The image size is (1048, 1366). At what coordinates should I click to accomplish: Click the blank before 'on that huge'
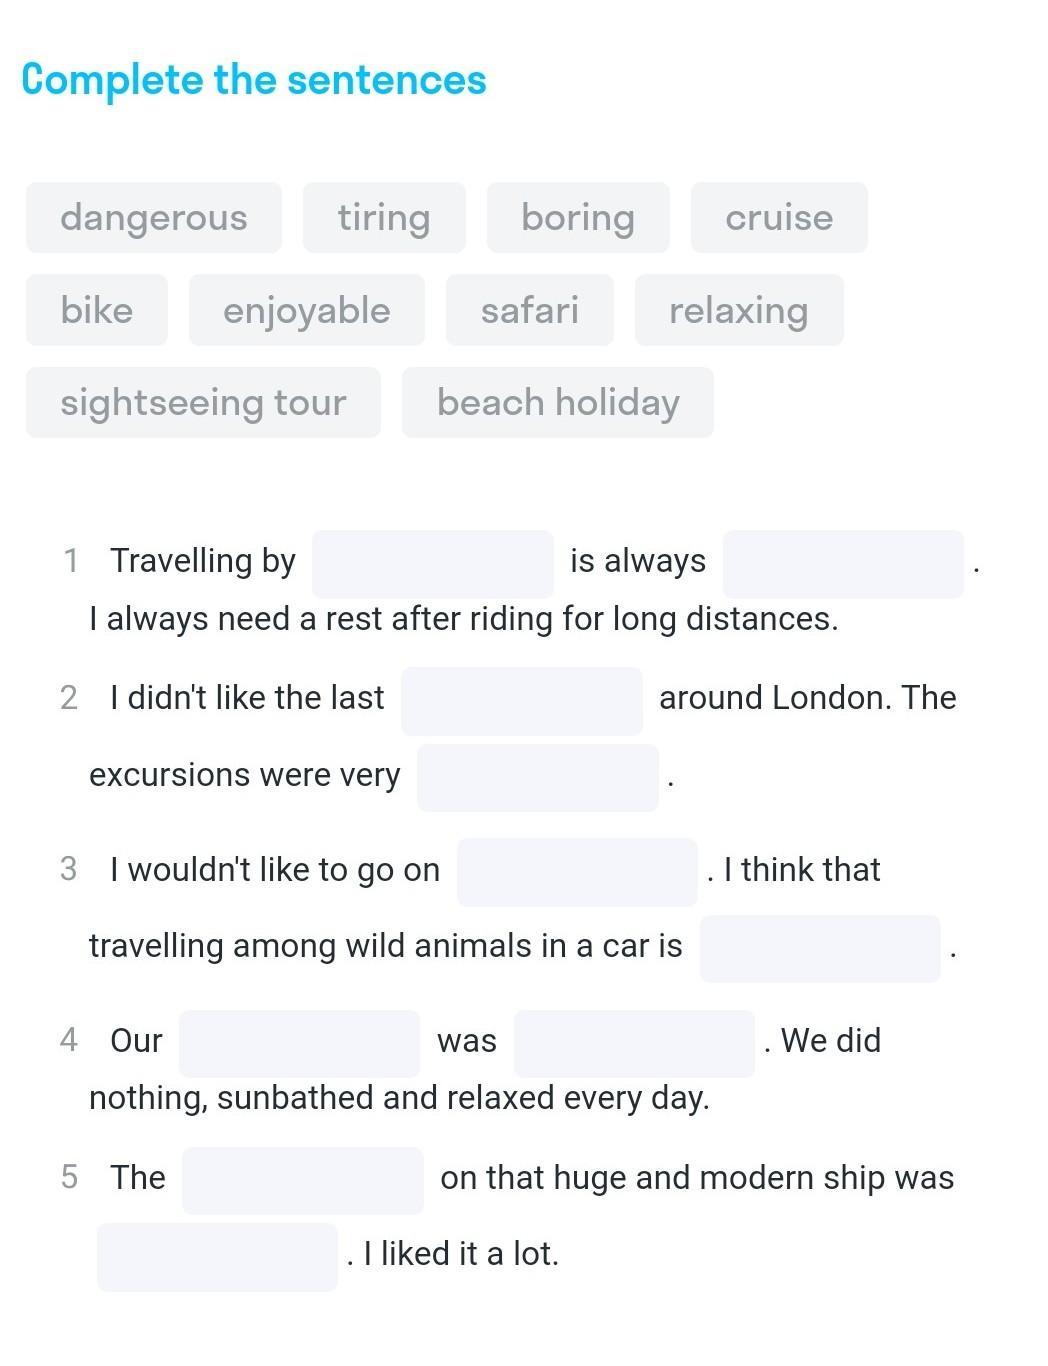coord(303,1180)
